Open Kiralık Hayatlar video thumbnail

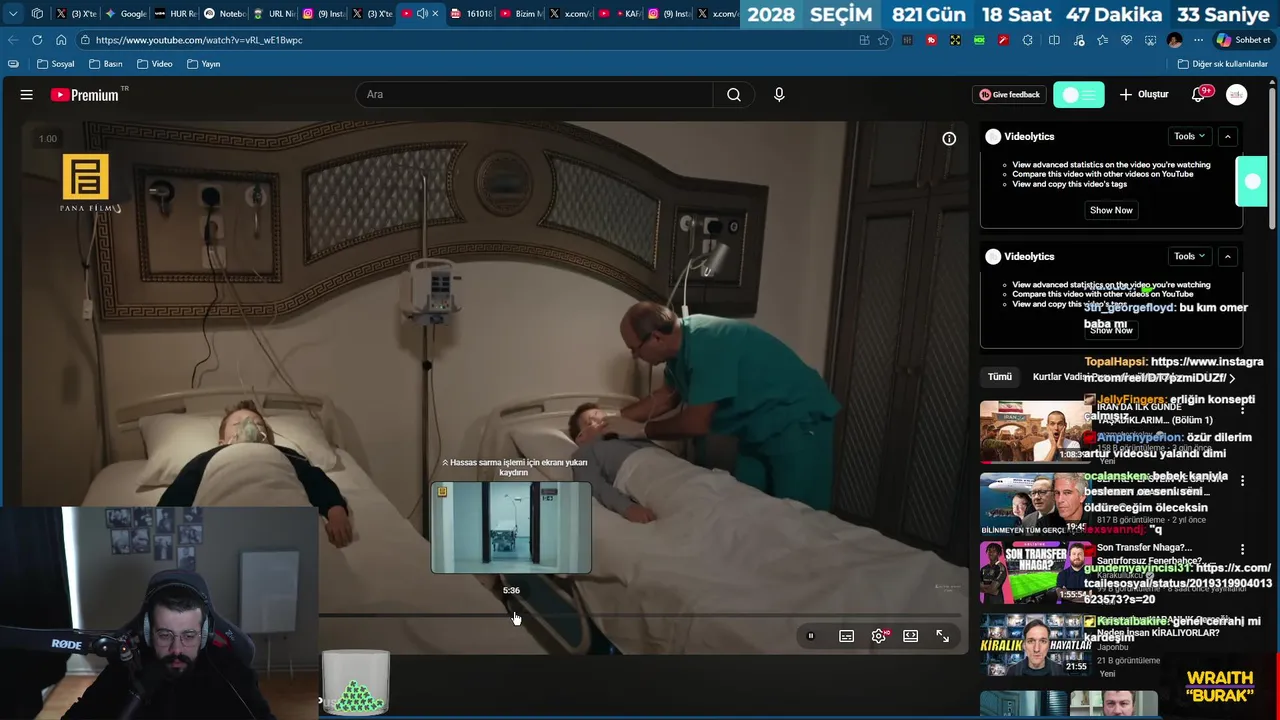point(1034,644)
